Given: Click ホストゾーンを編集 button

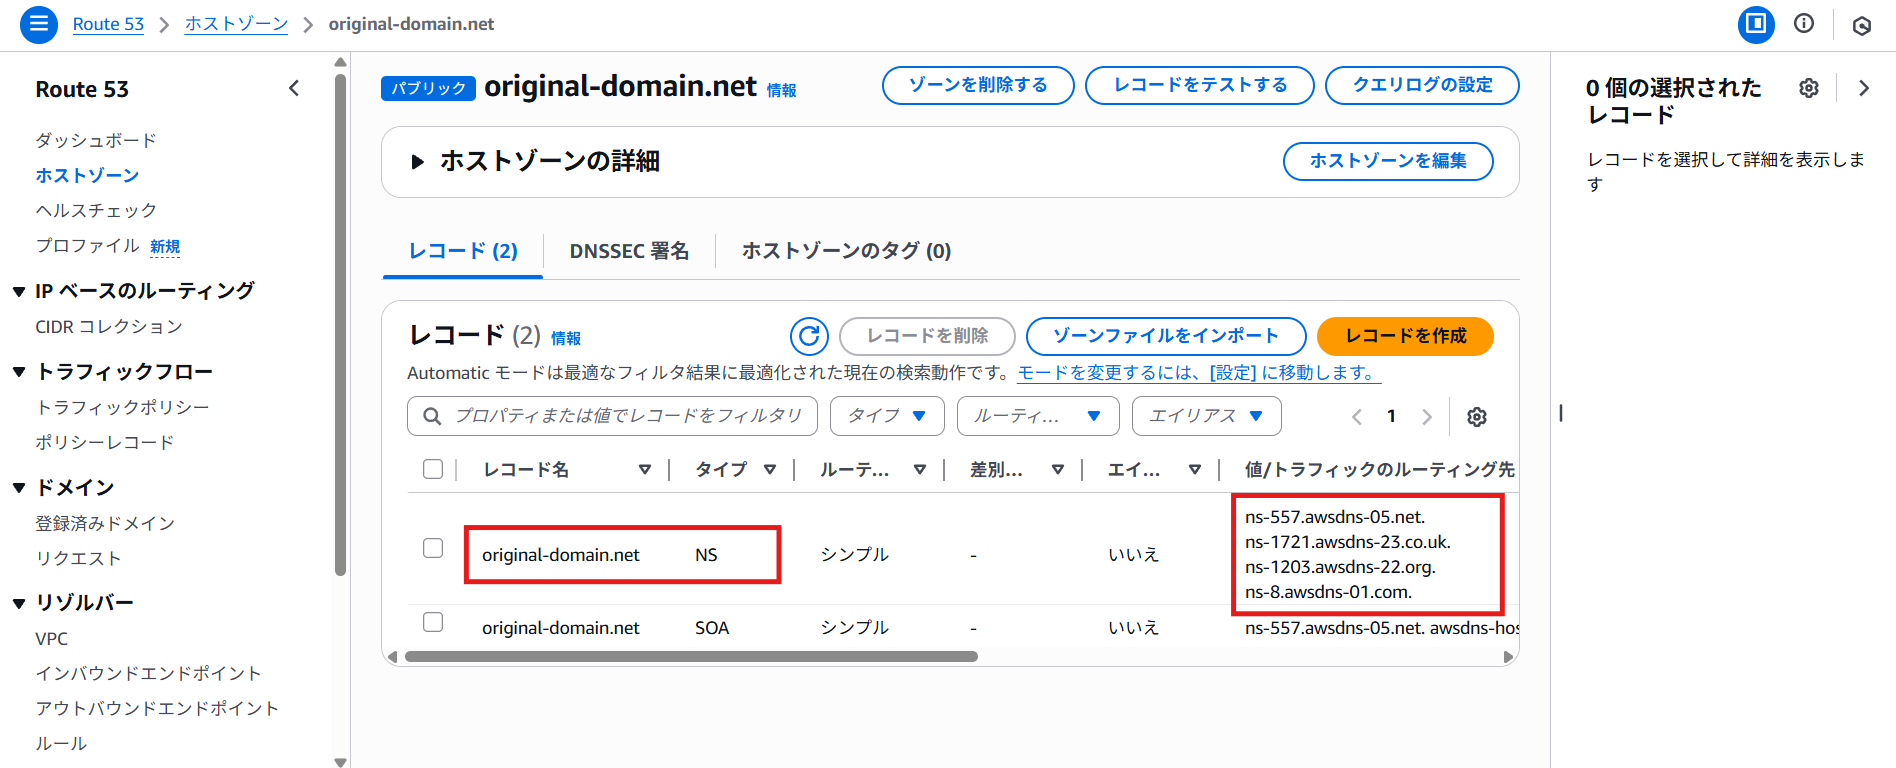Looking at the screenshot, I should pyautogui.click(x=1388, y=161).
